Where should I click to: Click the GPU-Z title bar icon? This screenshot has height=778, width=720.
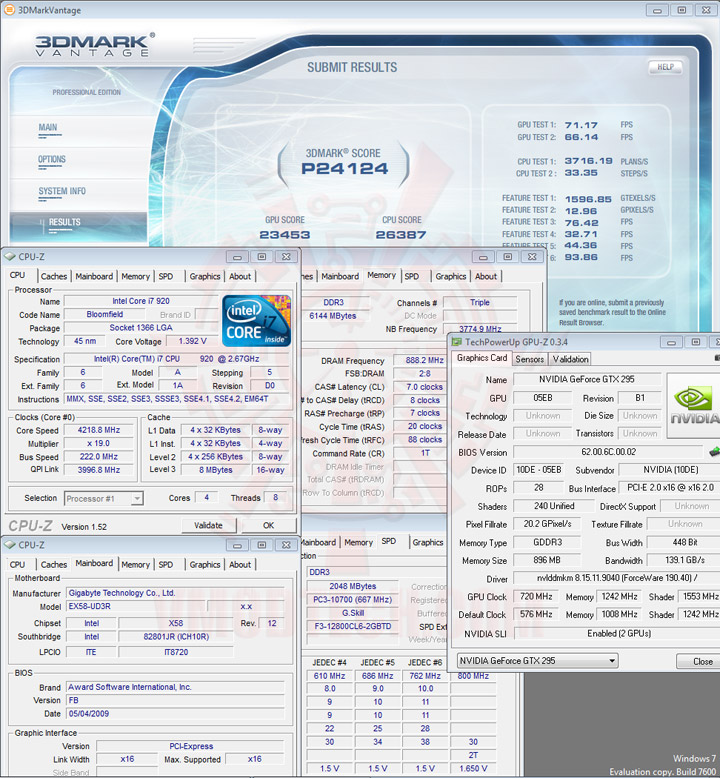457,342
